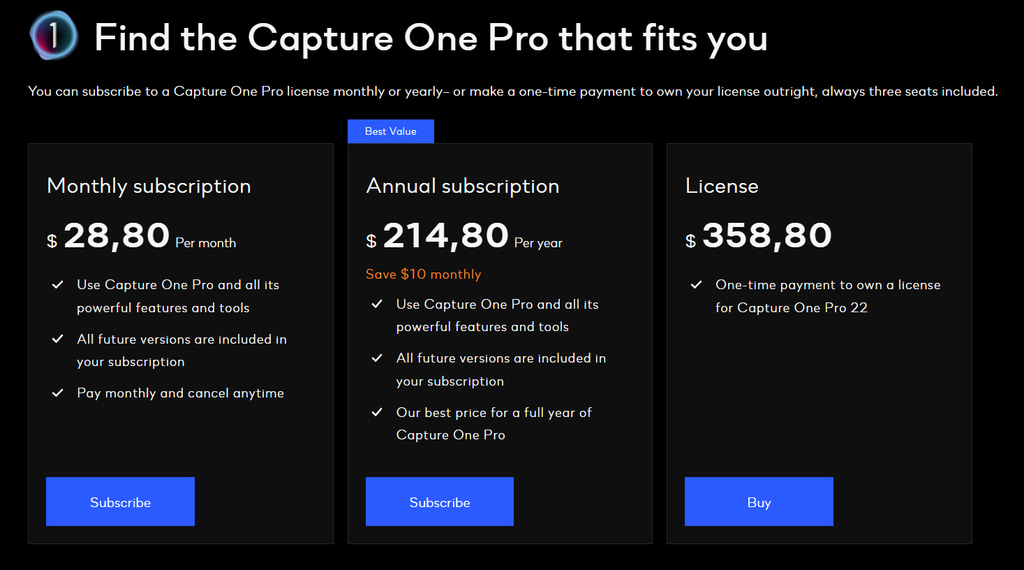
Task: Select the Annual subscription heading
Action: point(462,186)
